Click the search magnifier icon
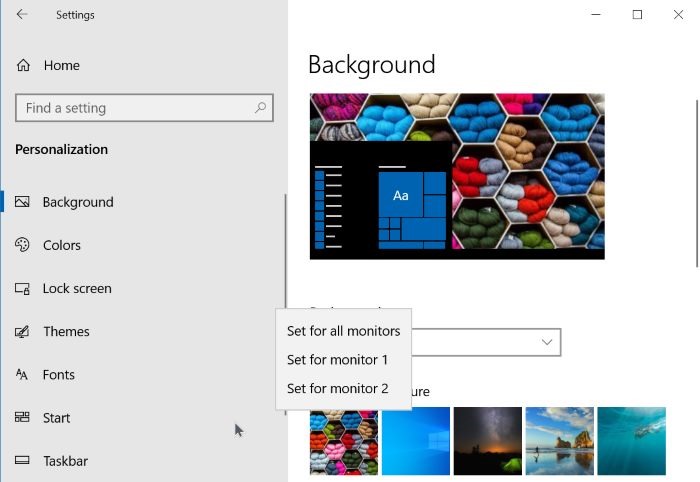The width and height of the screenshot is (700, 482). pos(260,108)
